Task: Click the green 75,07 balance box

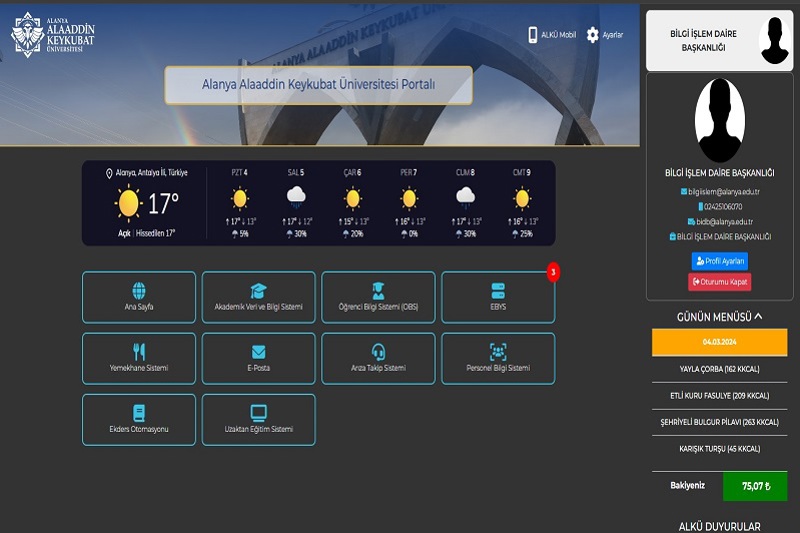Action: point(755,486)
